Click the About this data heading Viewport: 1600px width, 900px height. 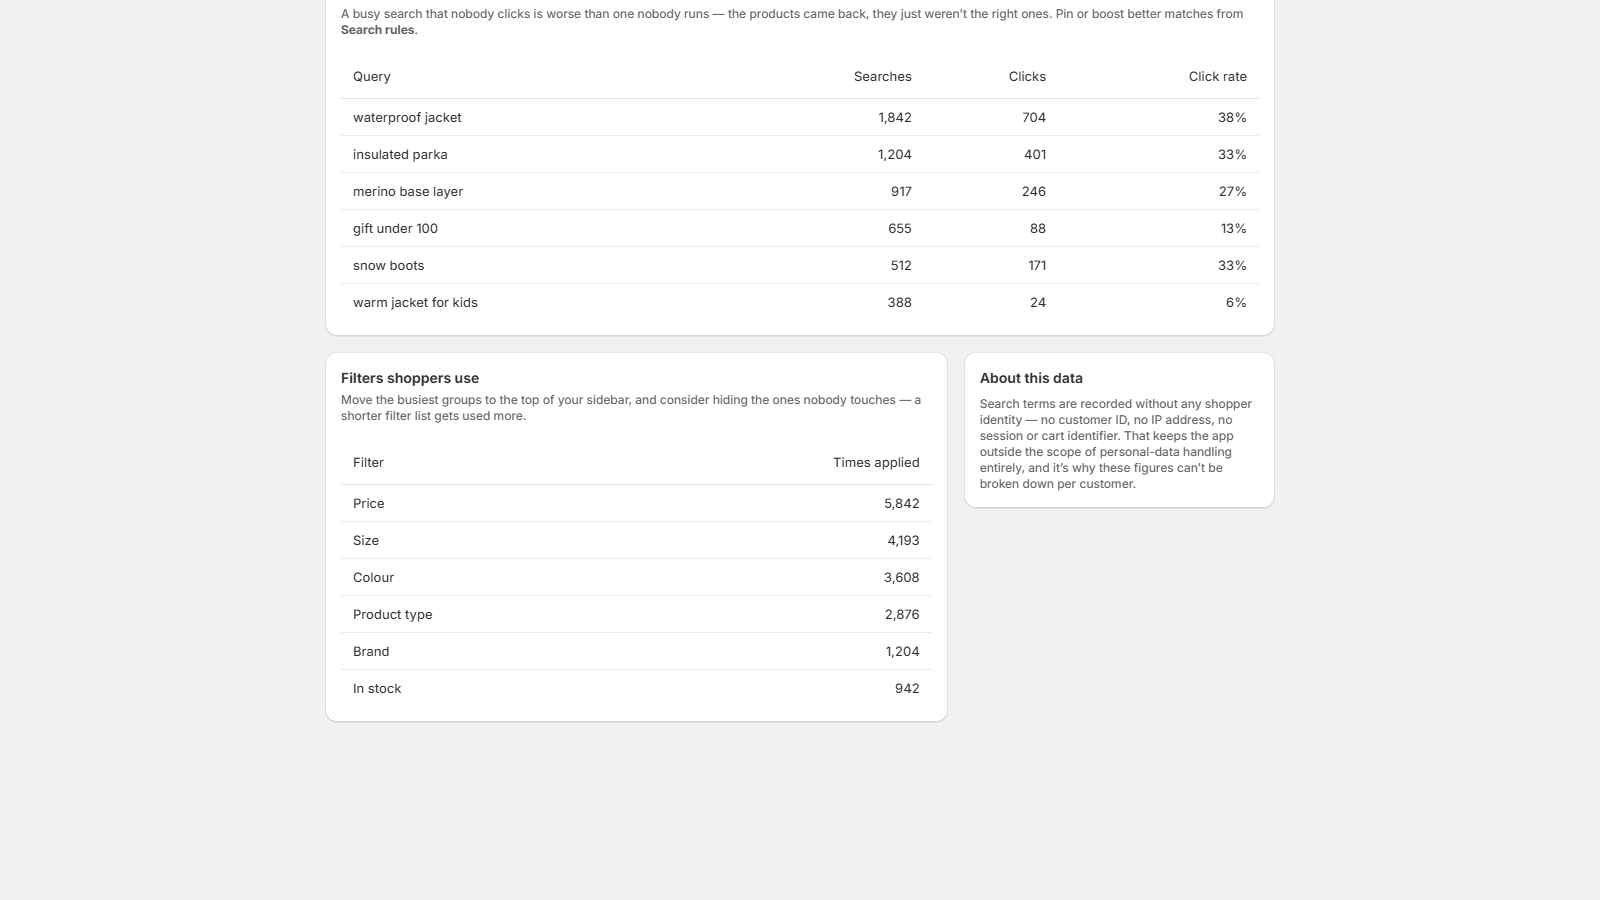[1031, 378]
